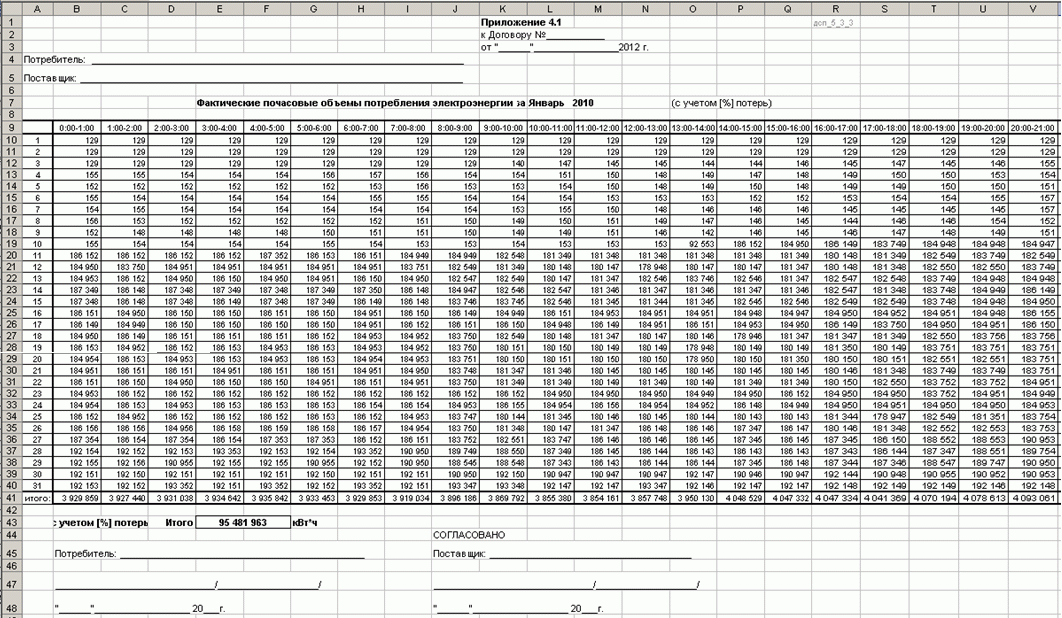Click the row 19 header
This screenshot has height=618, width=1062.
pyautogui.click(x=11, y=243)
